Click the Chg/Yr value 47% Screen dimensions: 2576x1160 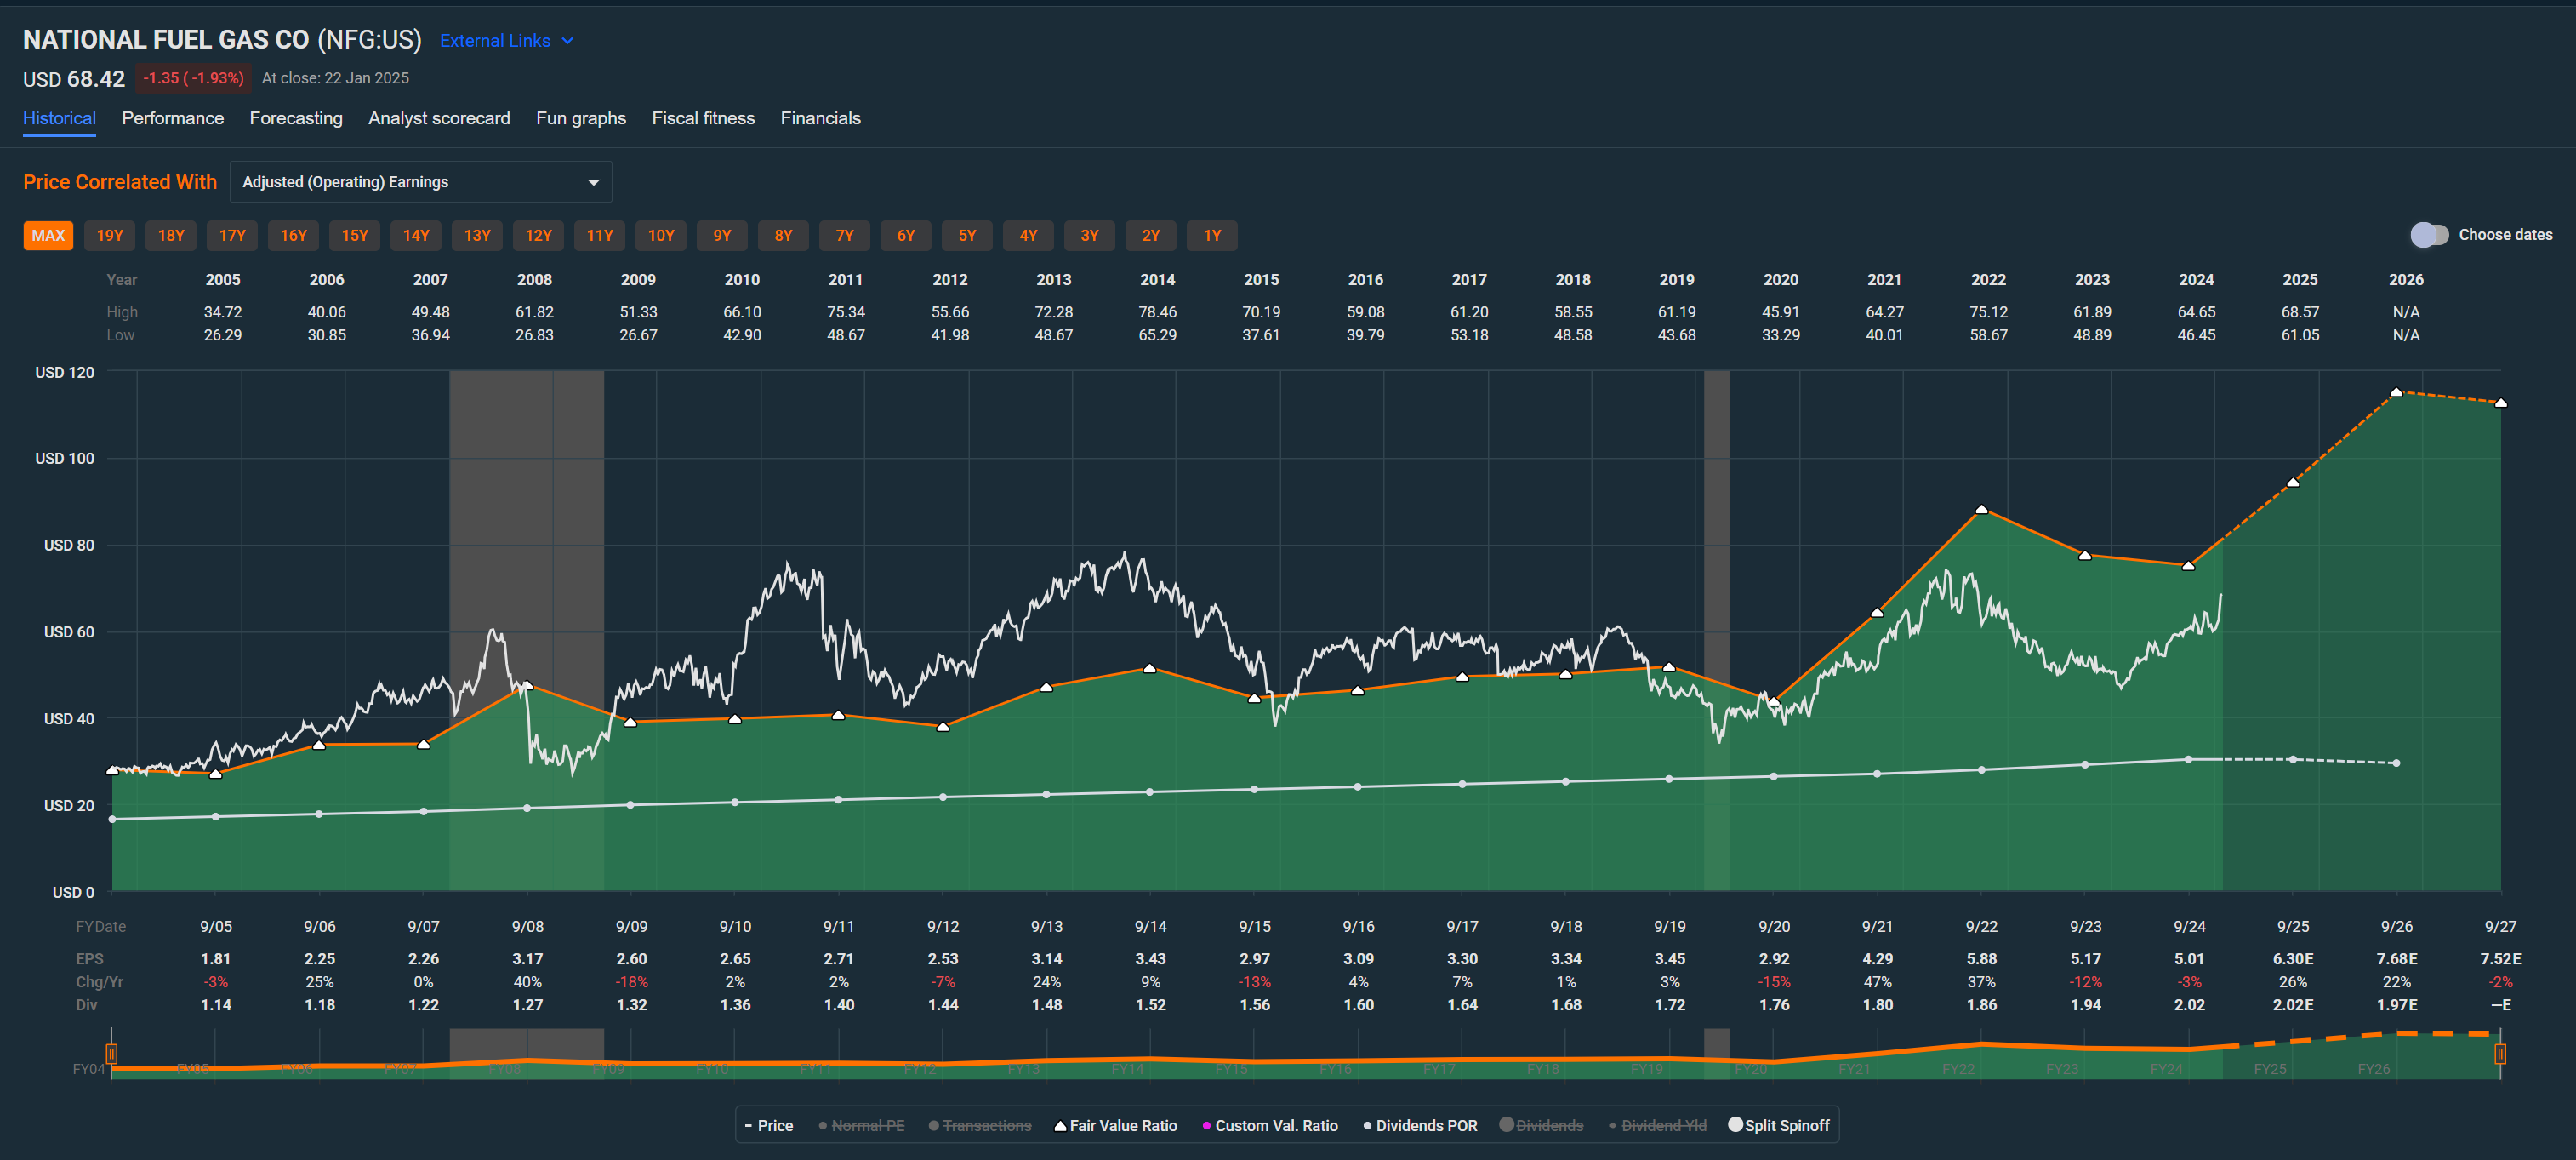click(1877, 982)
